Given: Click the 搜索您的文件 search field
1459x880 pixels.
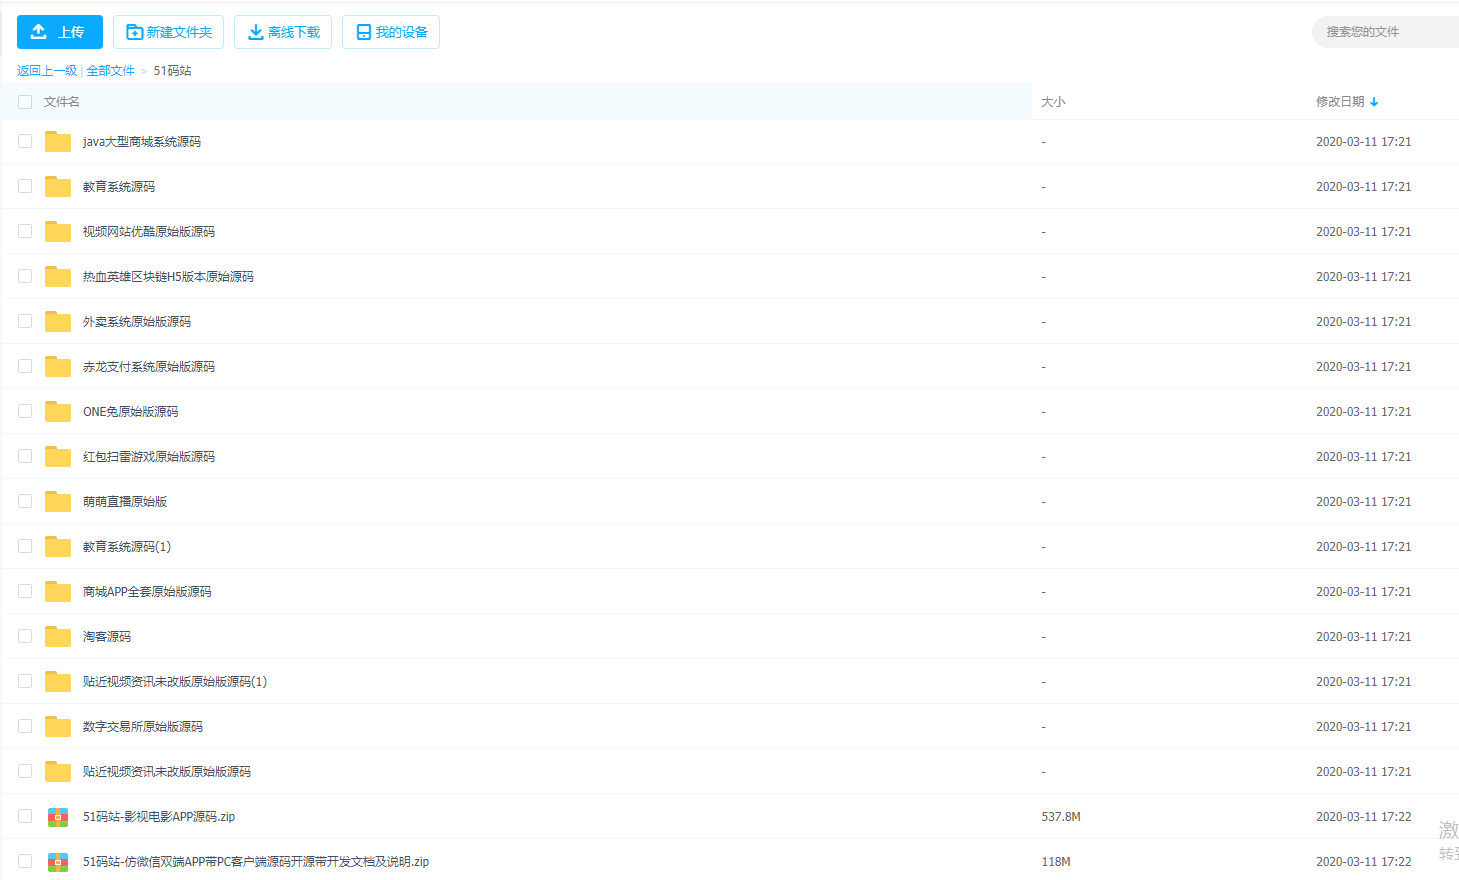Looking at the screenshot, I should [1386, 32].
